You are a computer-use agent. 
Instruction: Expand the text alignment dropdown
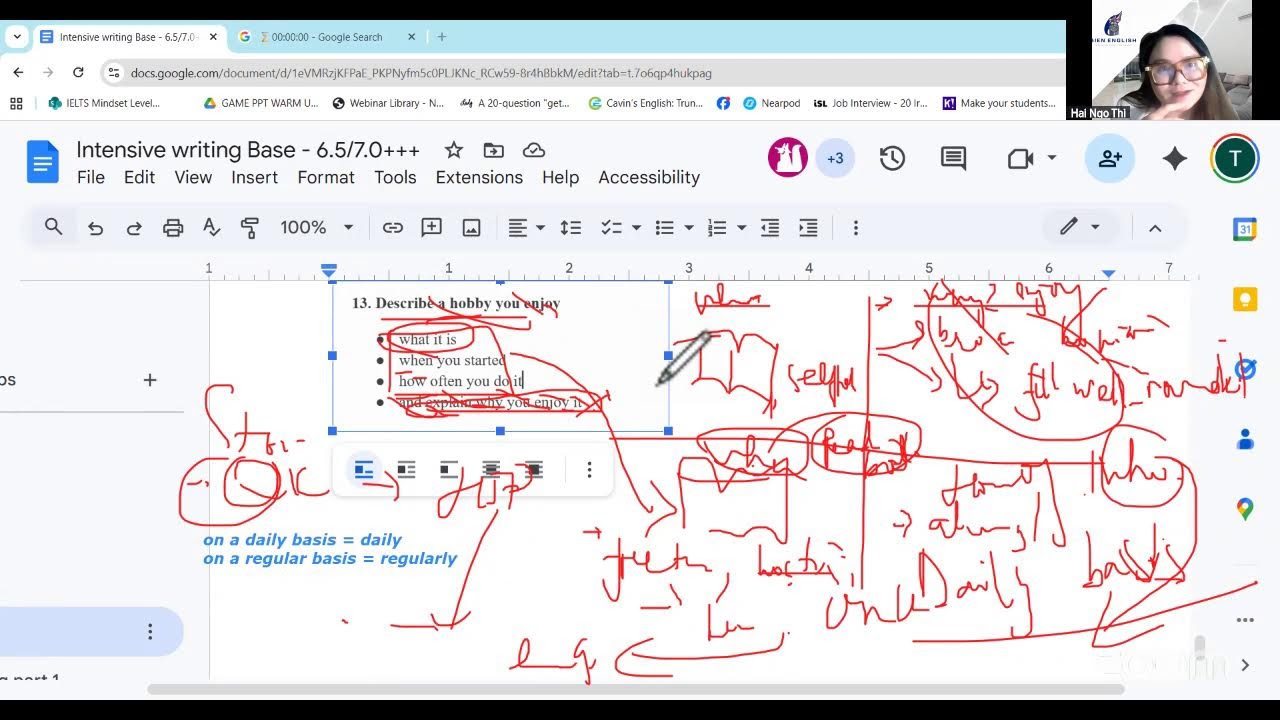pos(540,228)
